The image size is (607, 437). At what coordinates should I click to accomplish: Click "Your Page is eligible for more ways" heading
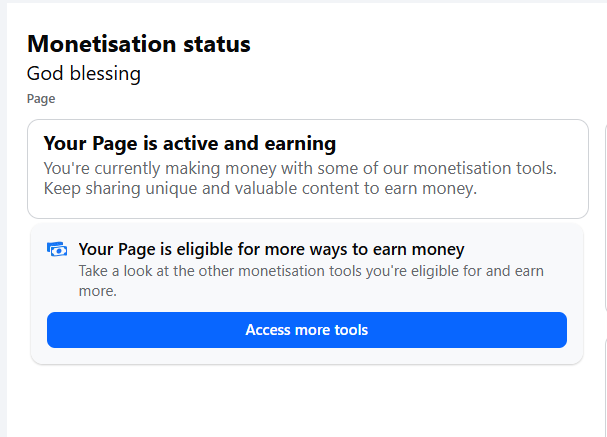click(271, 249)
